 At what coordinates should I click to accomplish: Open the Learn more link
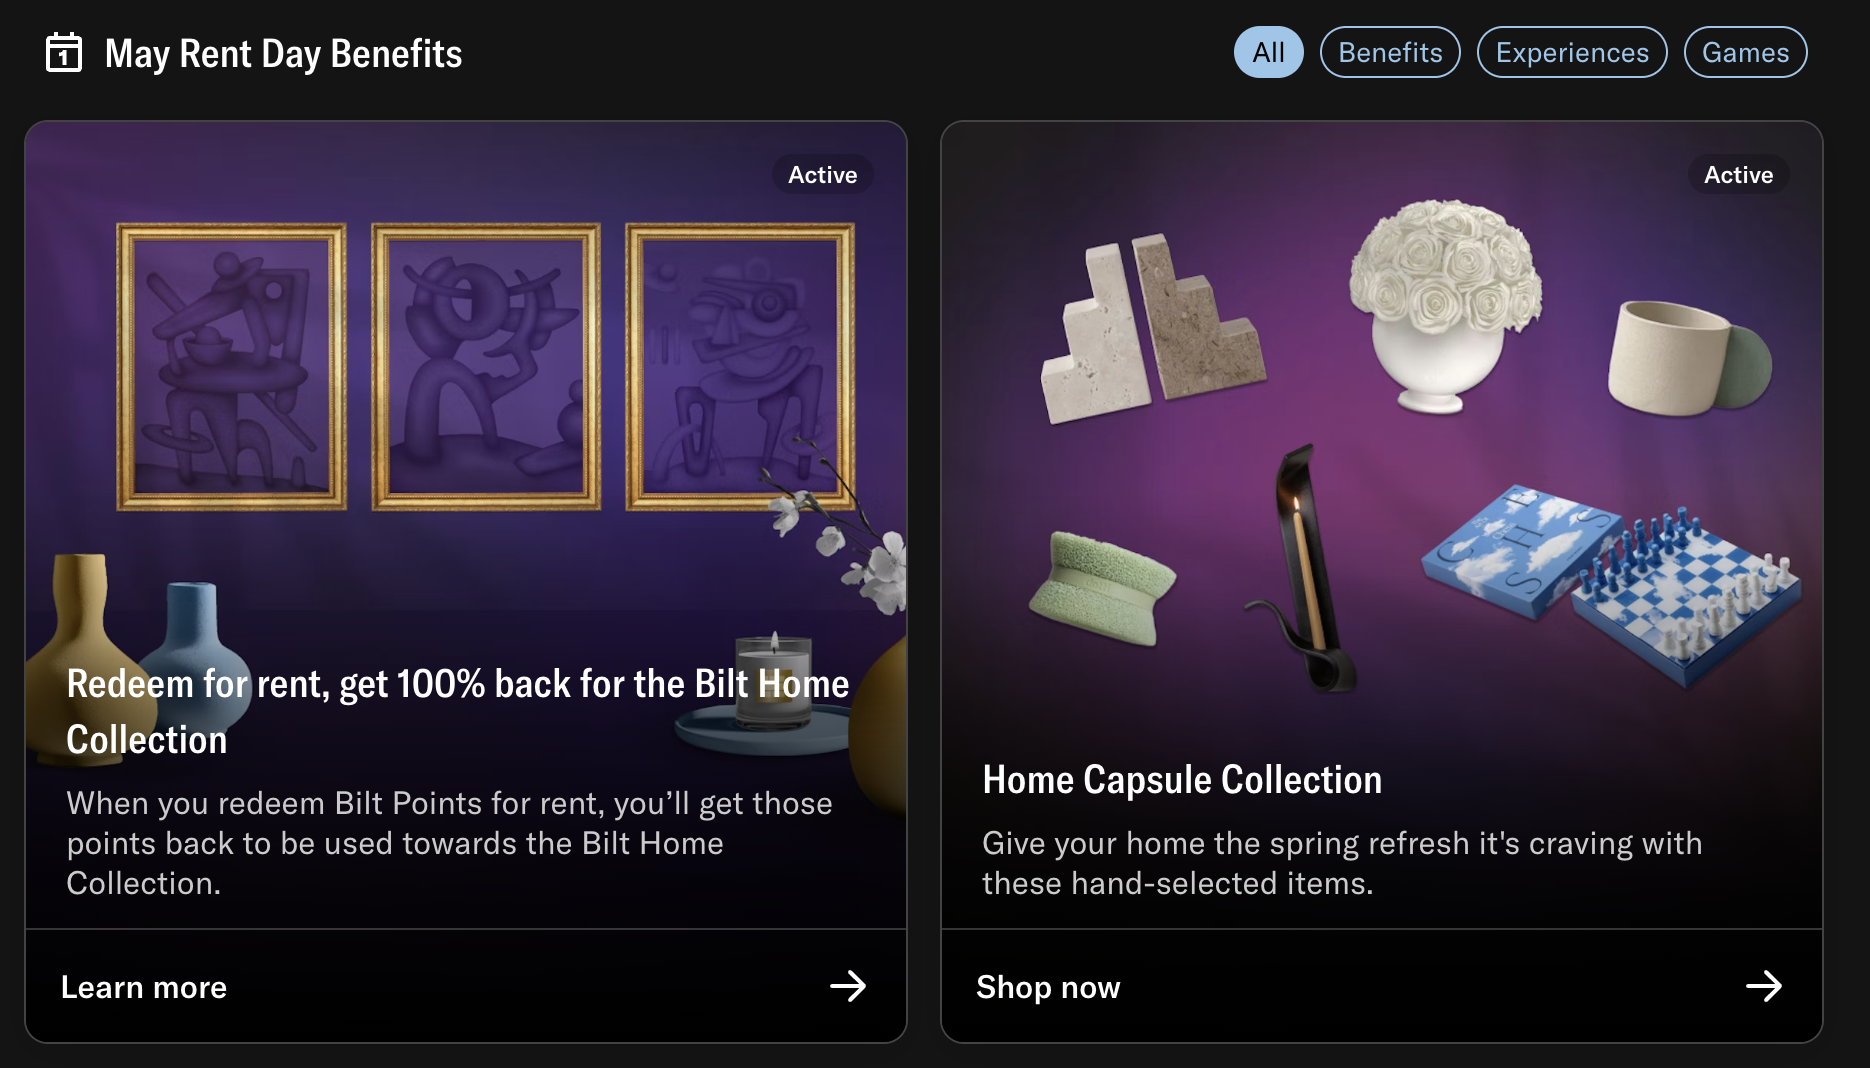pos(144,987)
